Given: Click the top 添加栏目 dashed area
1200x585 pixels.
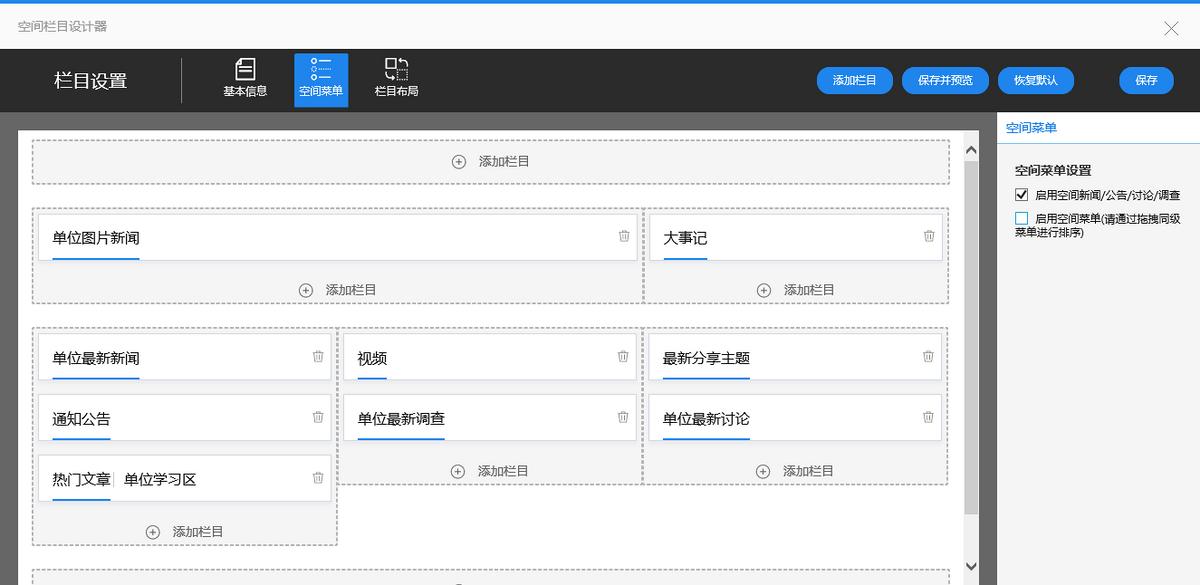Looking at the screenshot, I should click(490, 161).
